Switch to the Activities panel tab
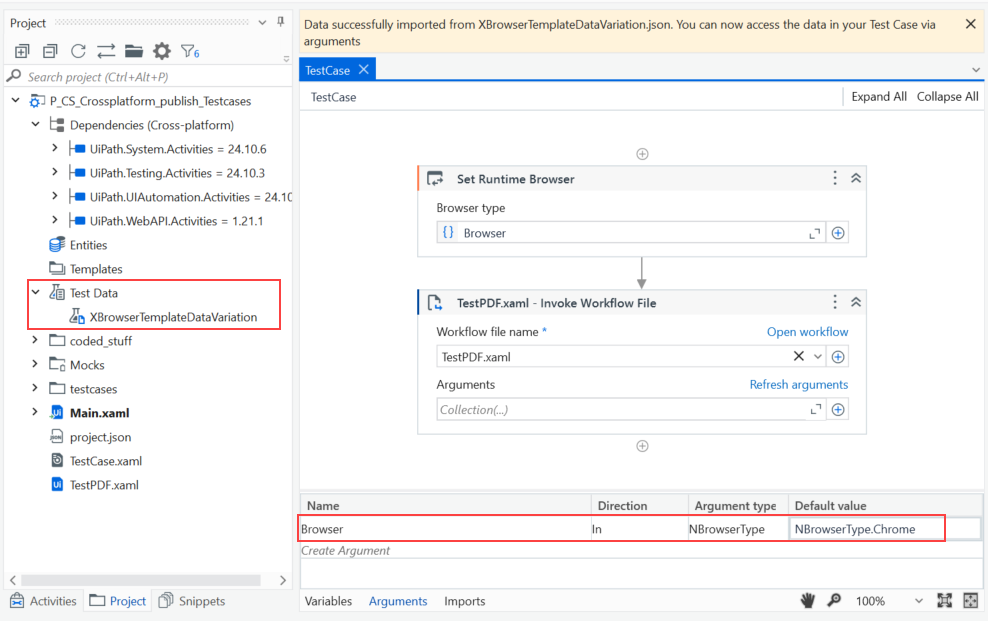Screen dimensions: 988x621 [x=43, y=601]
